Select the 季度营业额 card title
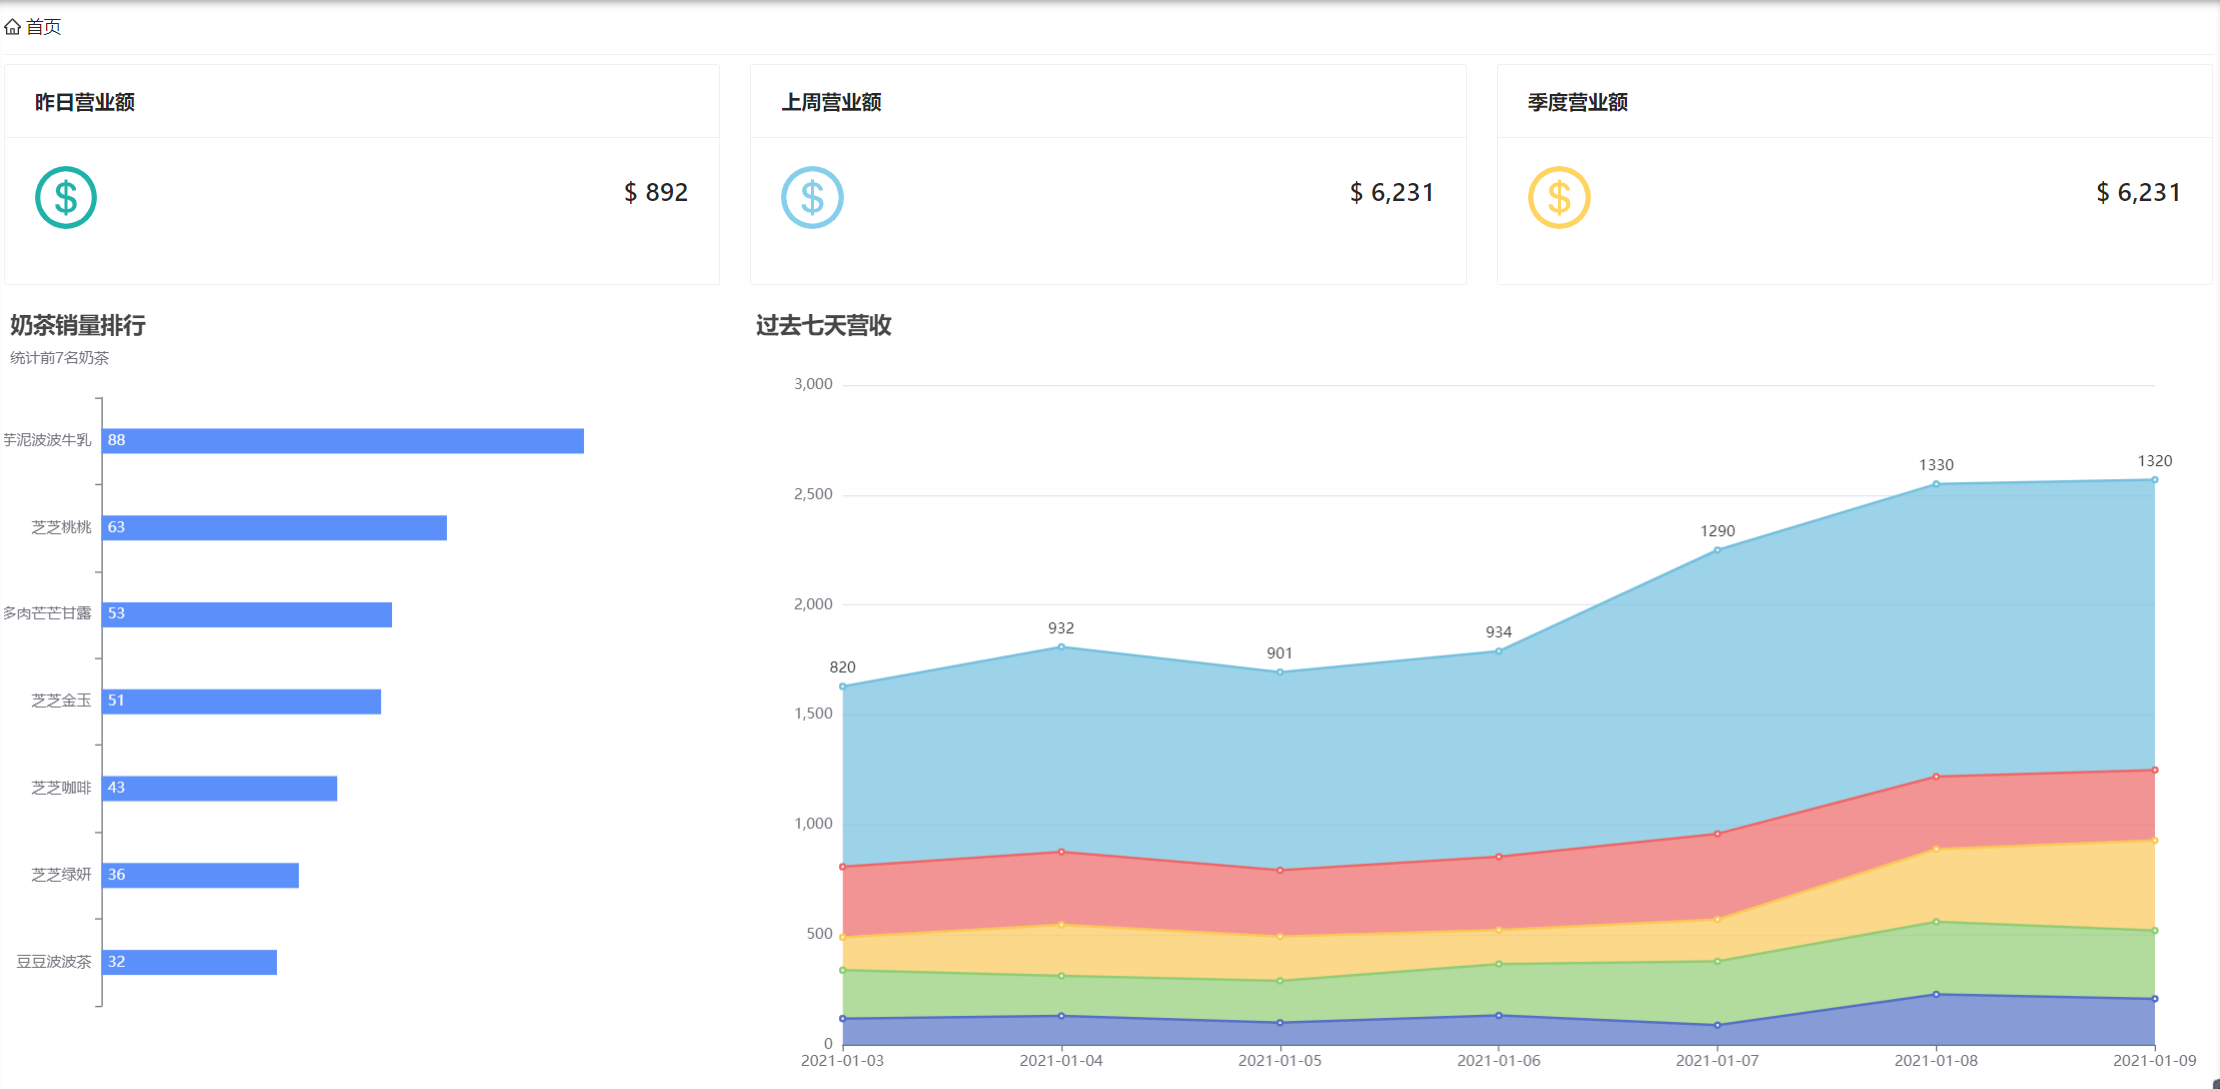This screenshot has width=2220, height=1089. pos(1578,102)
